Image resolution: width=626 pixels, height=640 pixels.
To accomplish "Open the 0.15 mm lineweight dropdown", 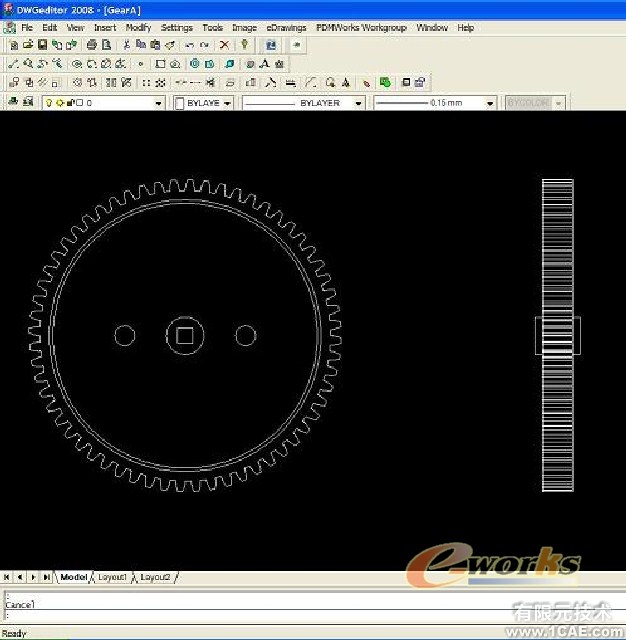I will [x=490, y=103].
